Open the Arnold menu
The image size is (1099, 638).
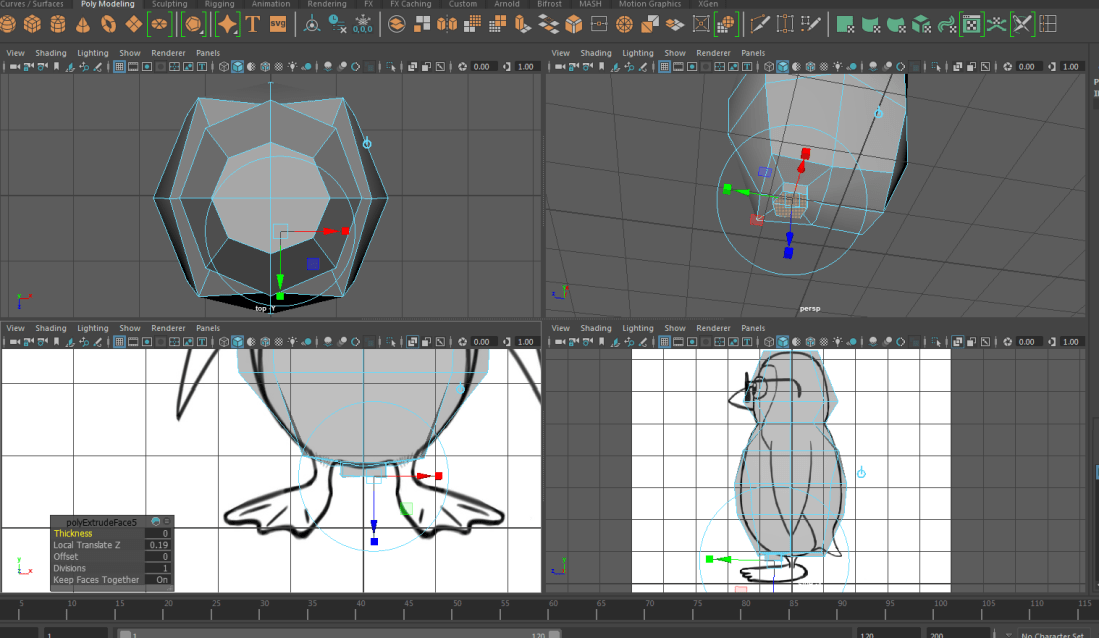pyautogui.click(x=507, y=4)
